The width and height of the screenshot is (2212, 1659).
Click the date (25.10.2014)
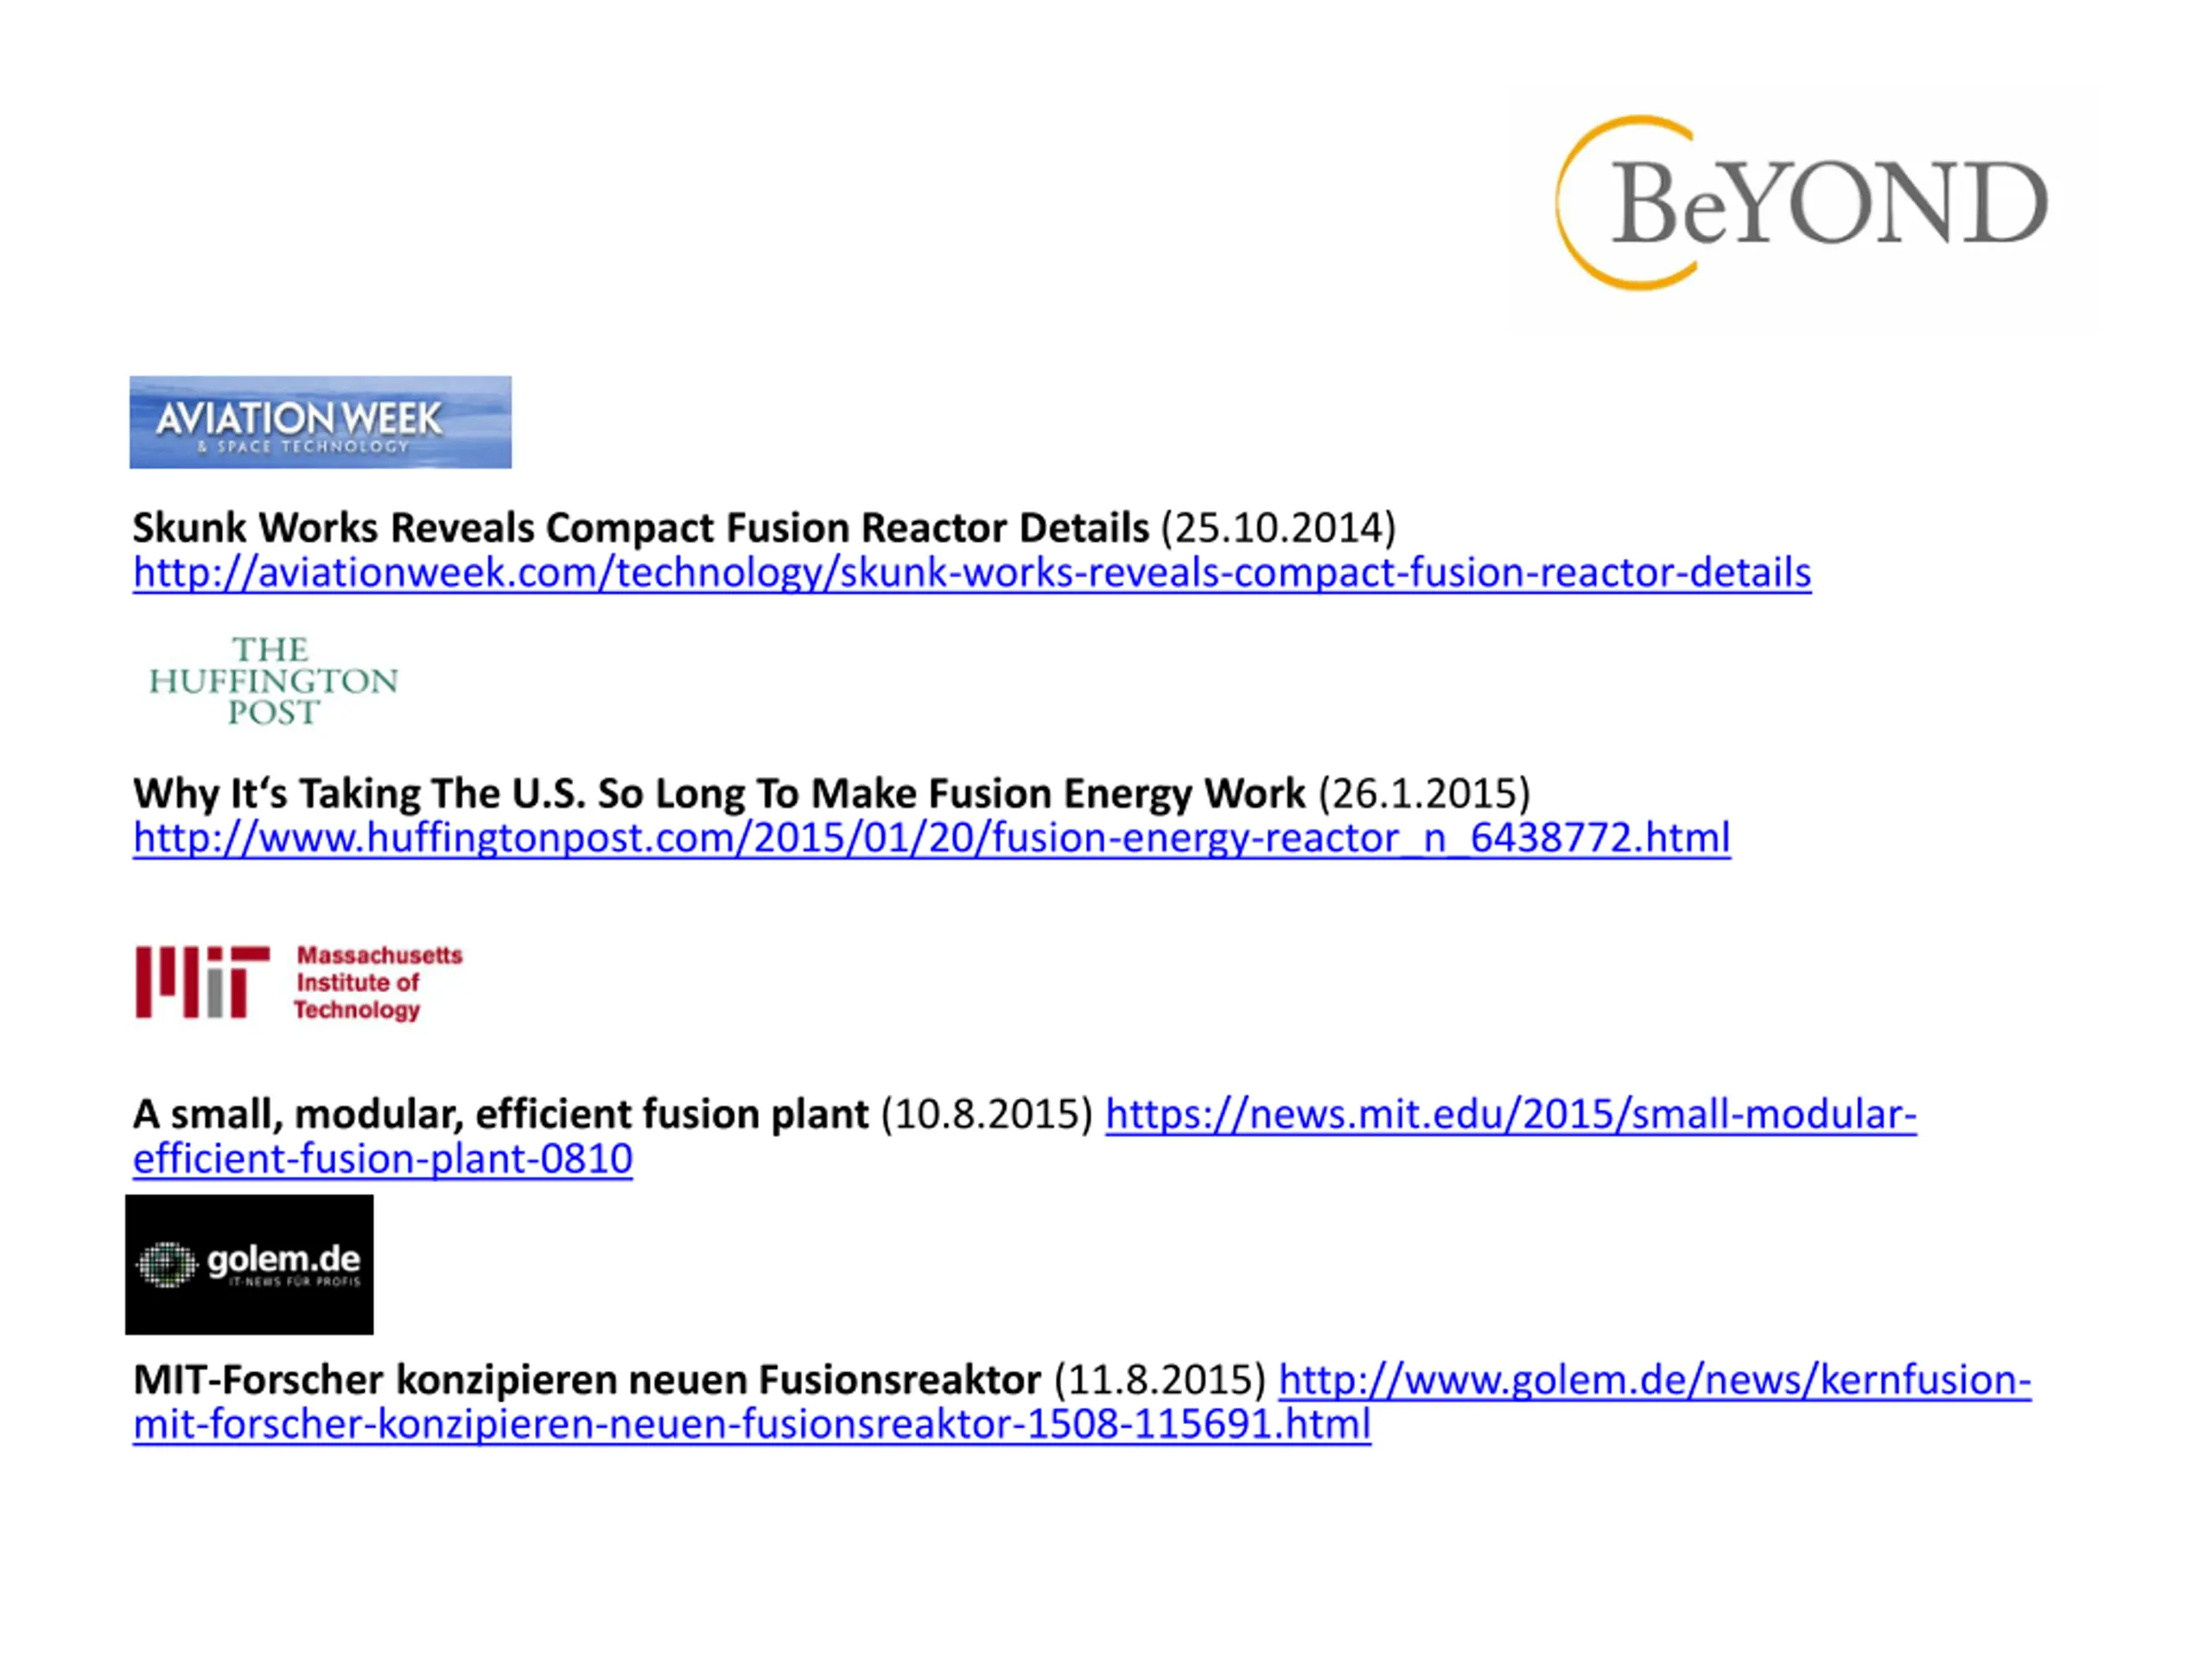click(x=1278, y=528)
